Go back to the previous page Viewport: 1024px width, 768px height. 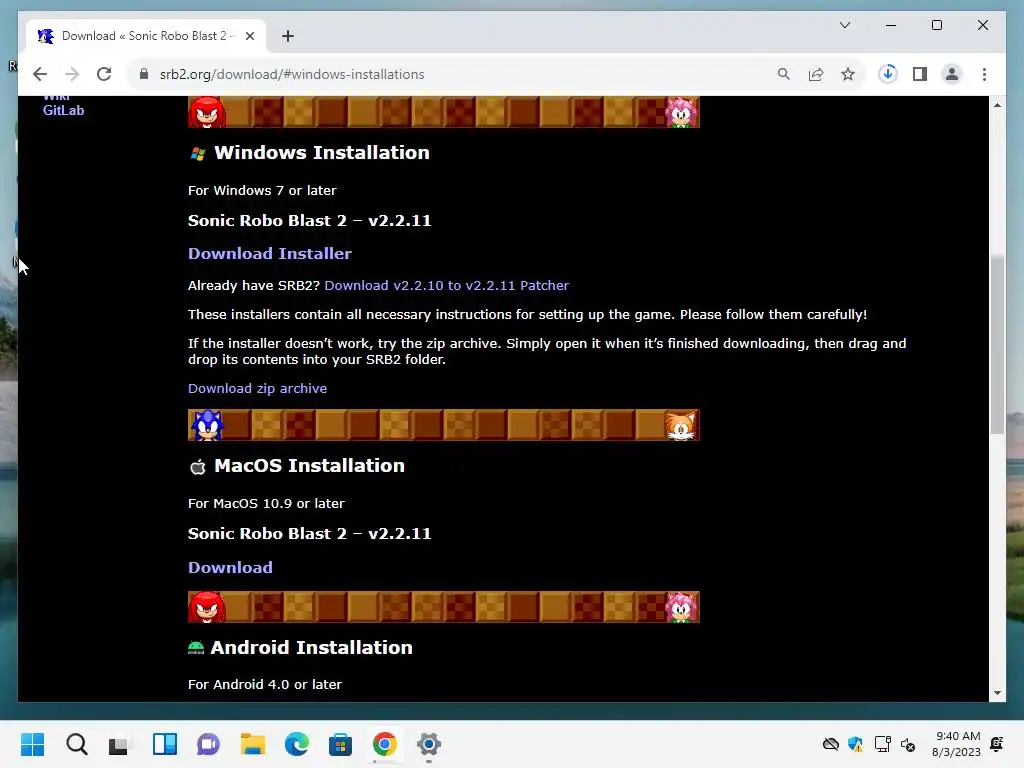point(40,74)
